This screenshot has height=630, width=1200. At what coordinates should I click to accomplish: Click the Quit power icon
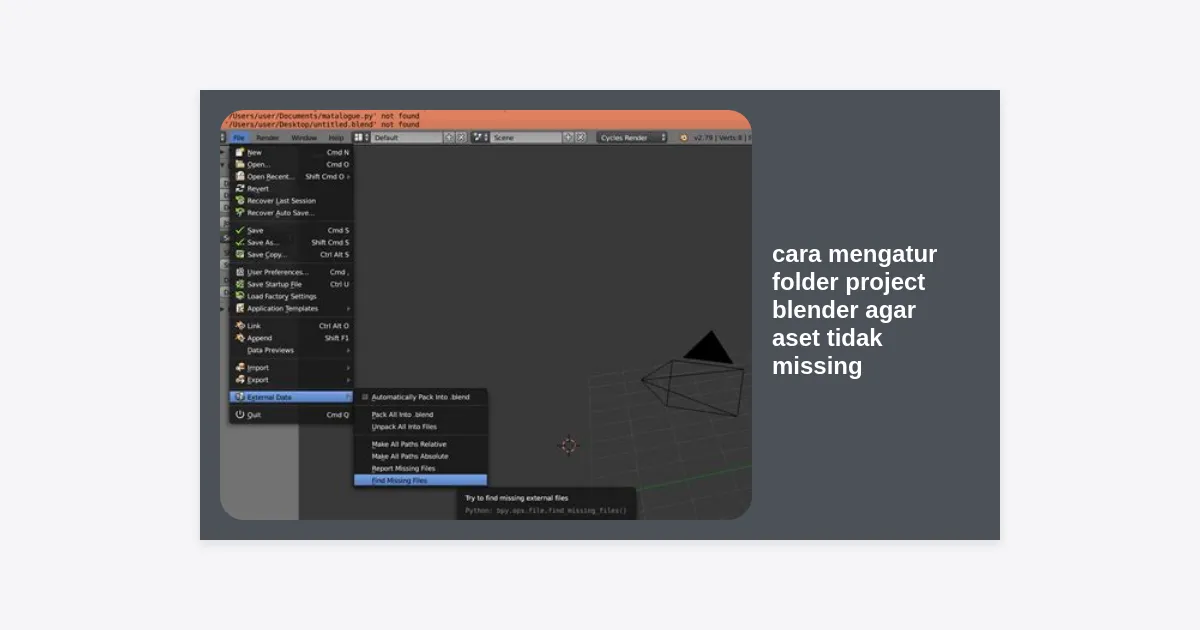click(240, 415)
